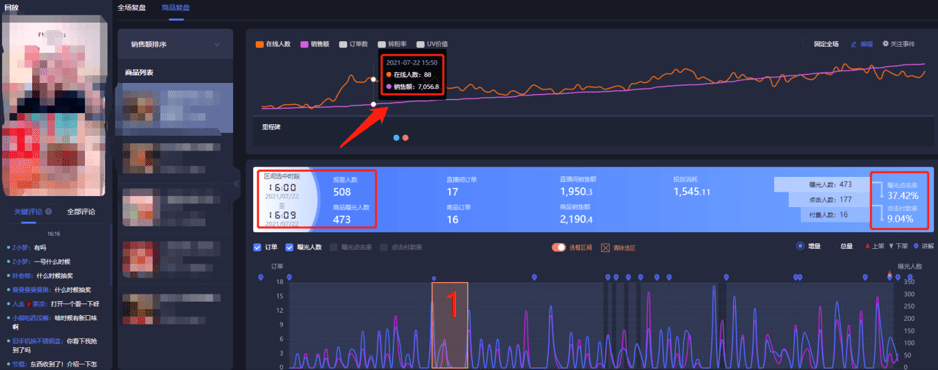Switch to the 全场复盘 tab
This screenshot has width=938, height=370.
click(132, 8)
